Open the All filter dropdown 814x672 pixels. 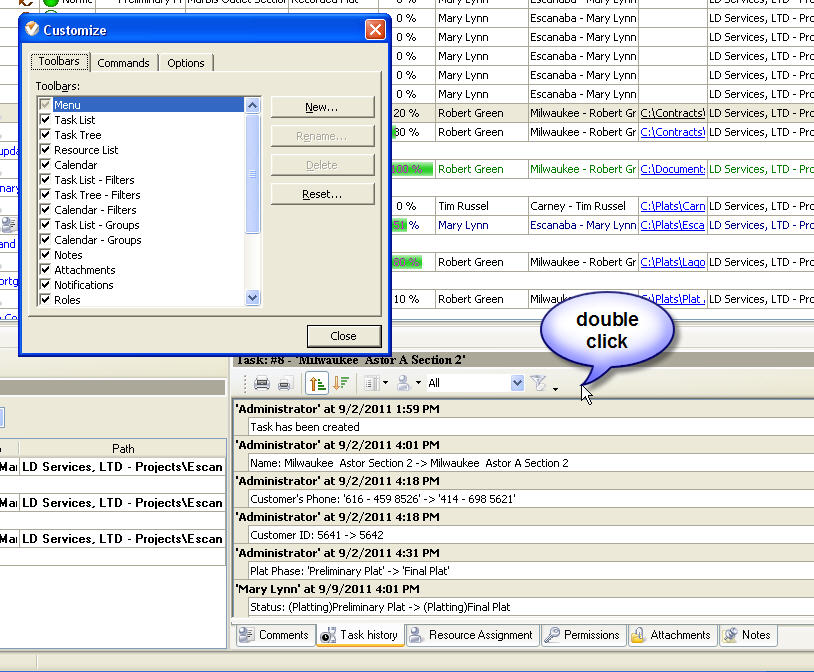click(517, 383)
